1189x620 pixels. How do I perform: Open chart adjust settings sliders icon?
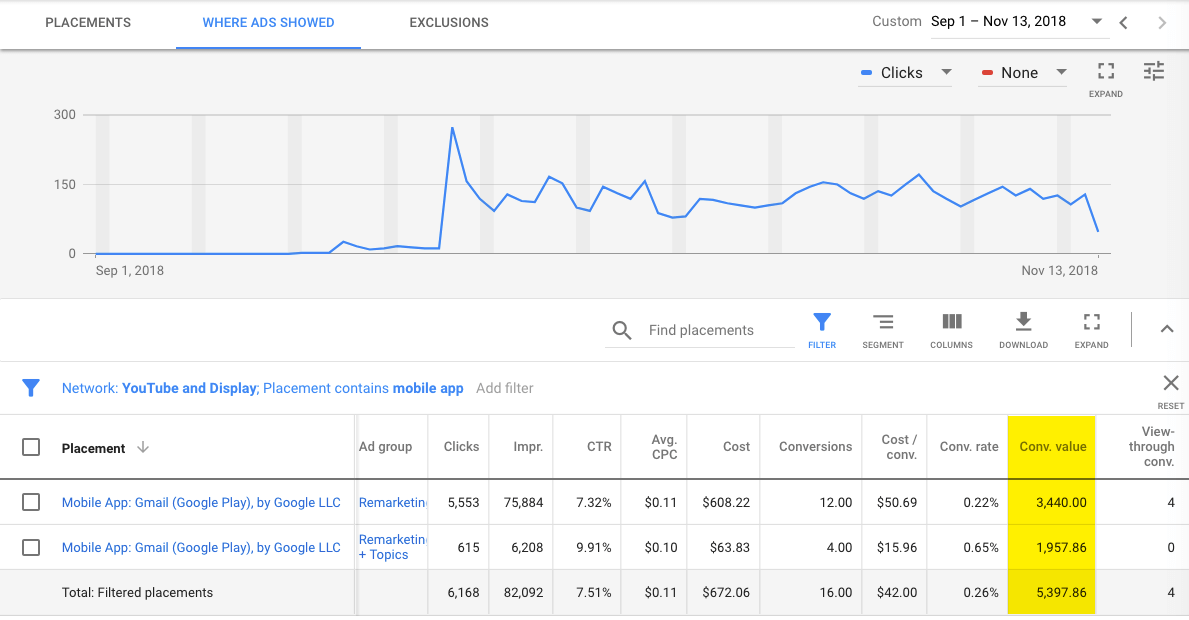point(1154,72)
